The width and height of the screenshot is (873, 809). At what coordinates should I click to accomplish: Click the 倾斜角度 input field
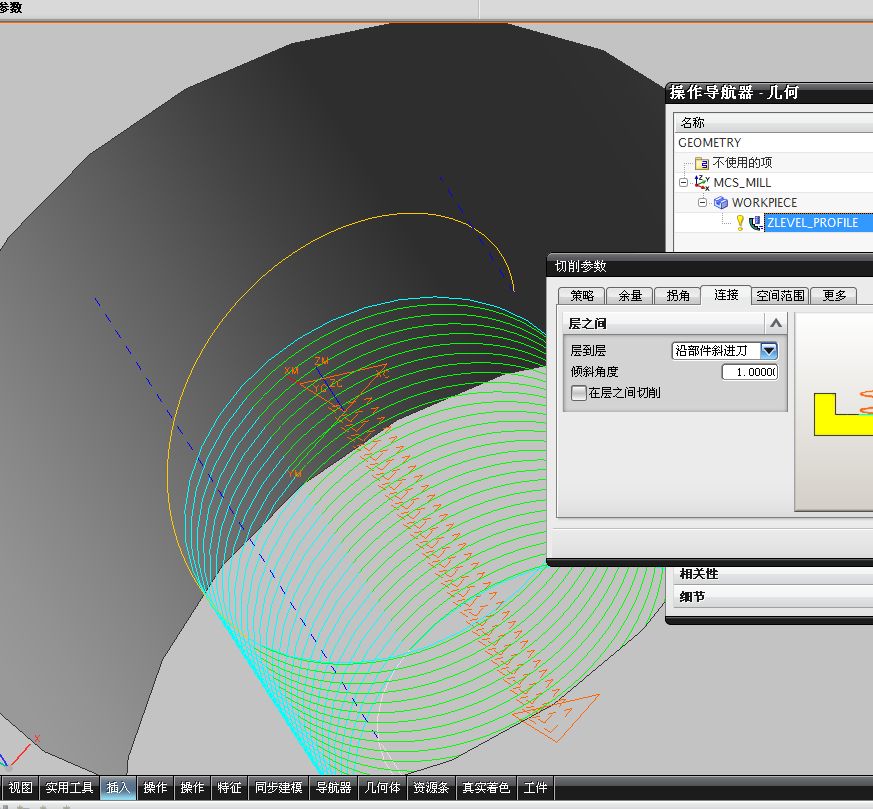click(749, 371)
